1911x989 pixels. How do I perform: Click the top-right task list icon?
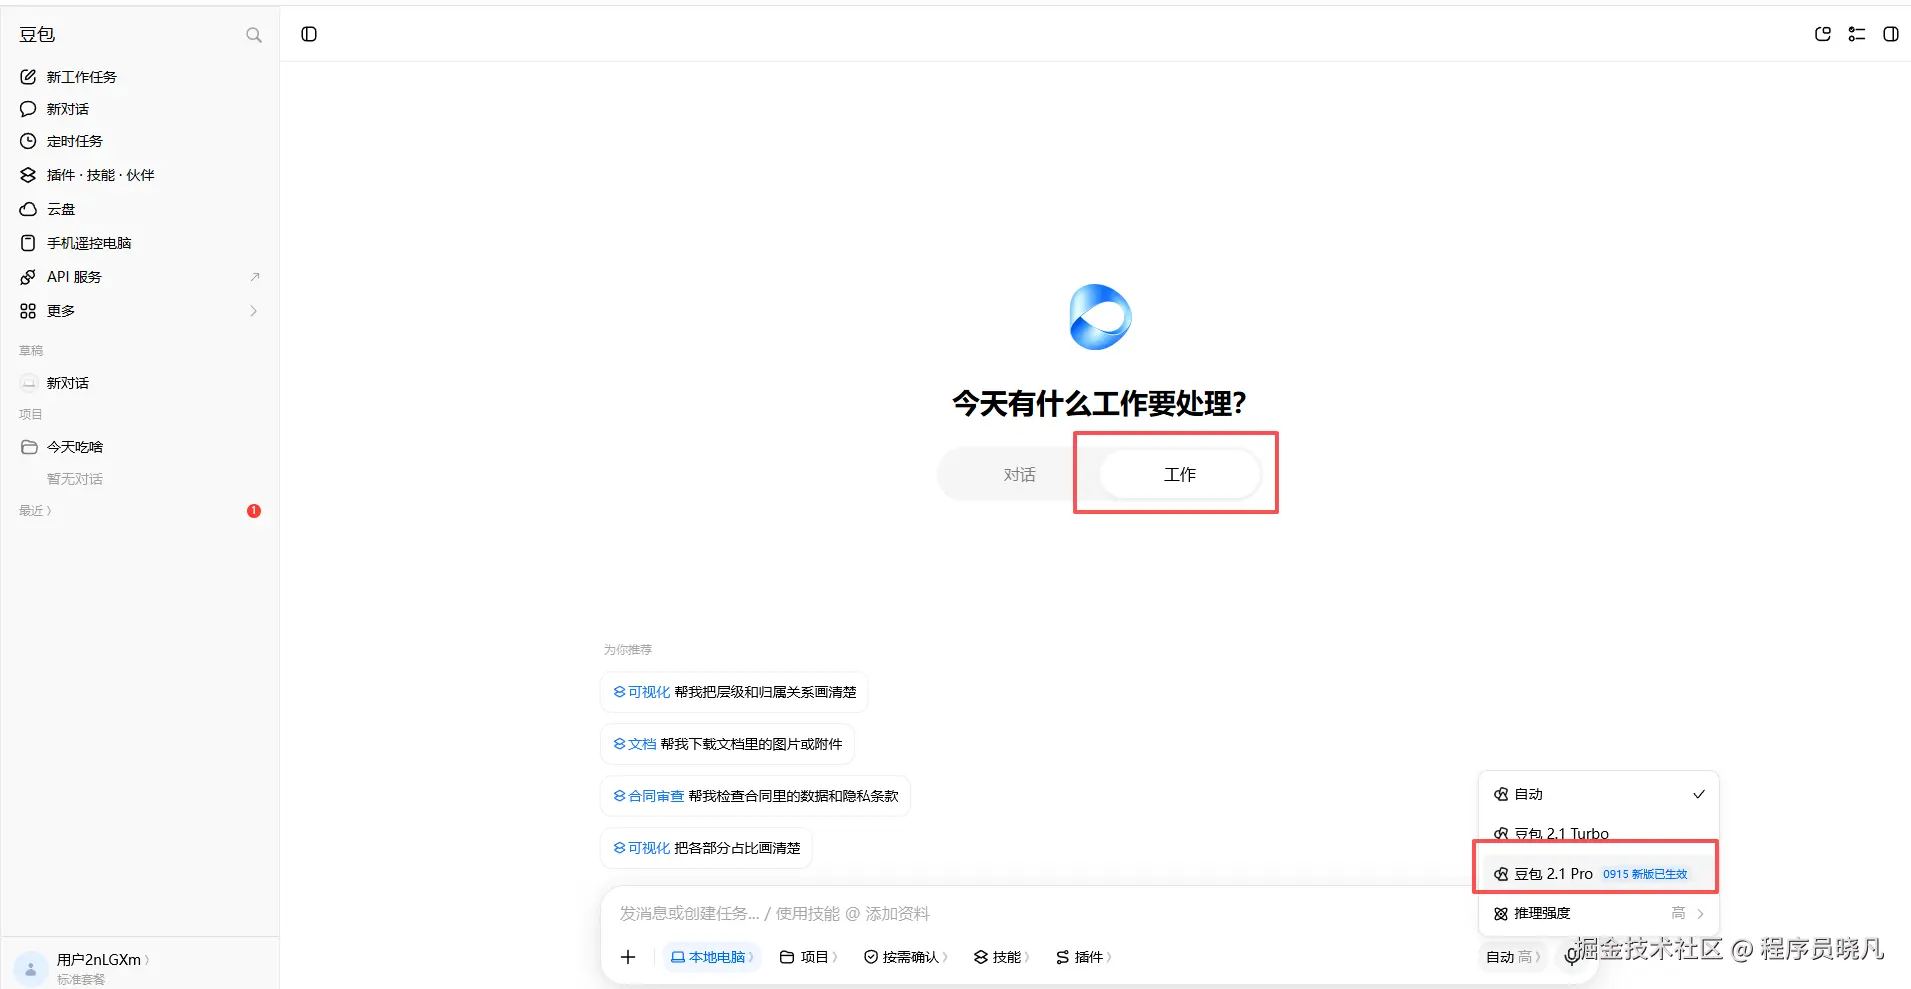[1857, 34]
